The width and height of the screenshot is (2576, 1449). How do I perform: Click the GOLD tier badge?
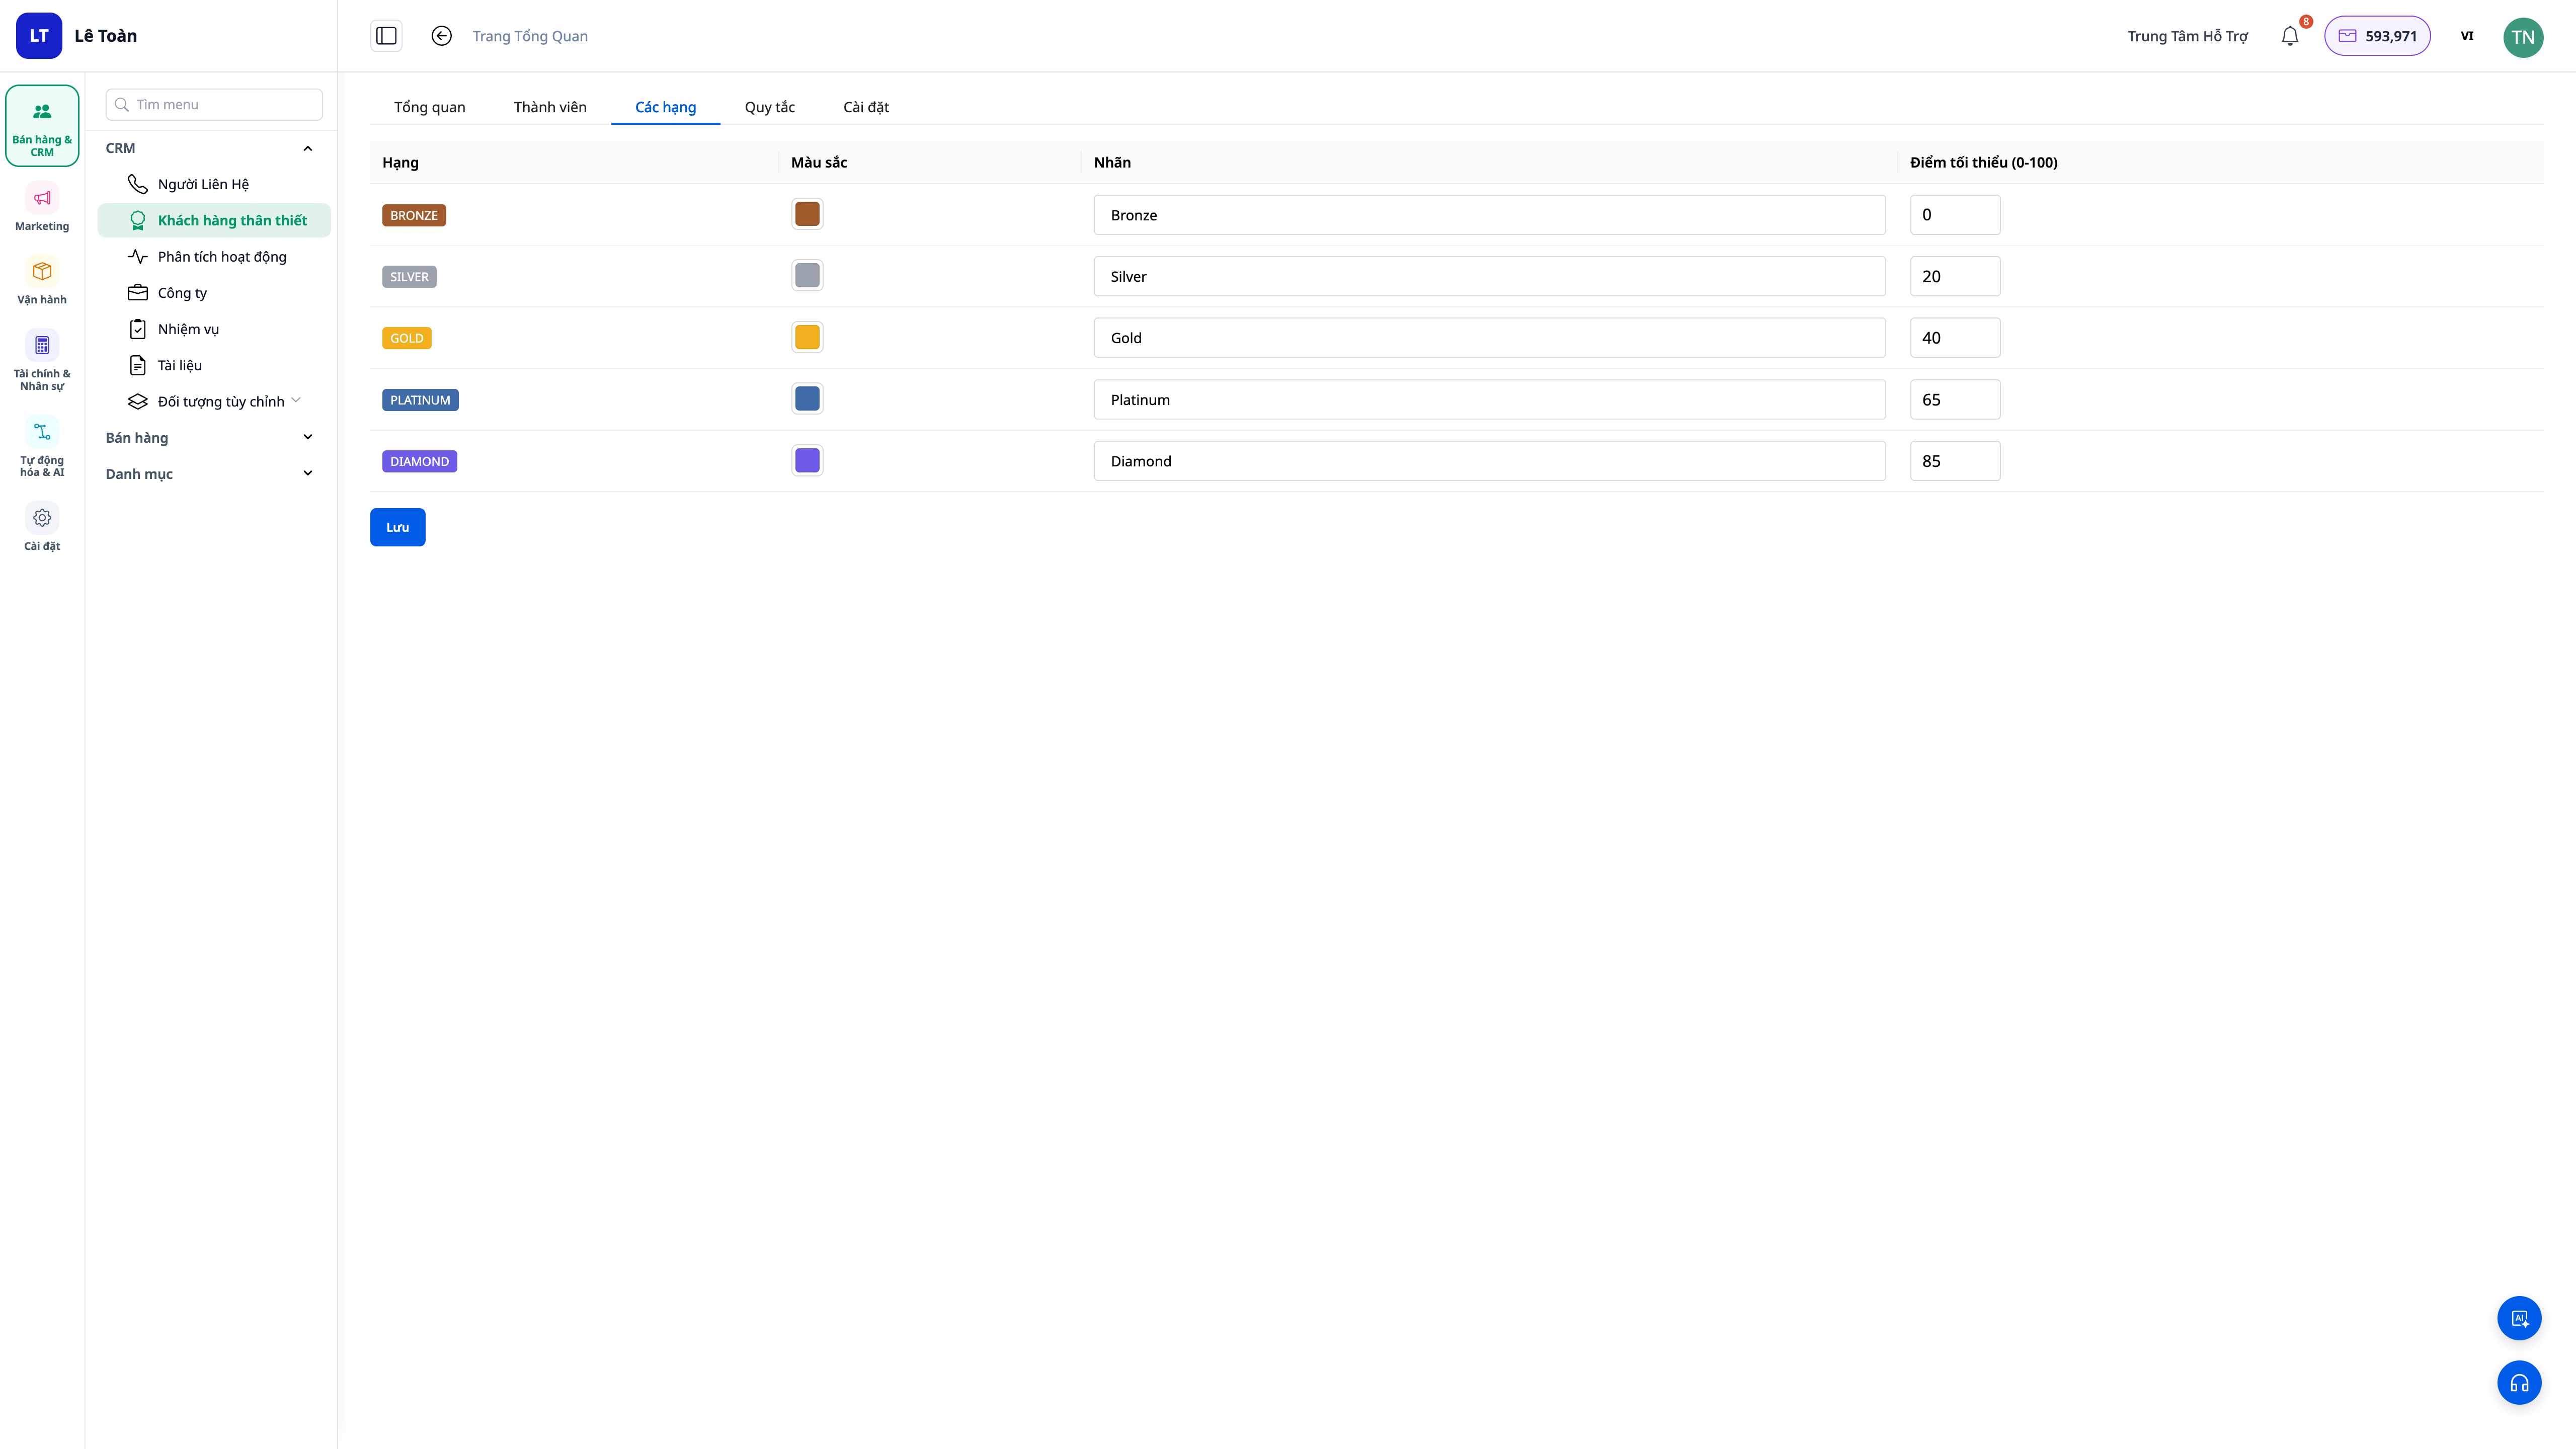pyautogui.click(x=407, y=338)
